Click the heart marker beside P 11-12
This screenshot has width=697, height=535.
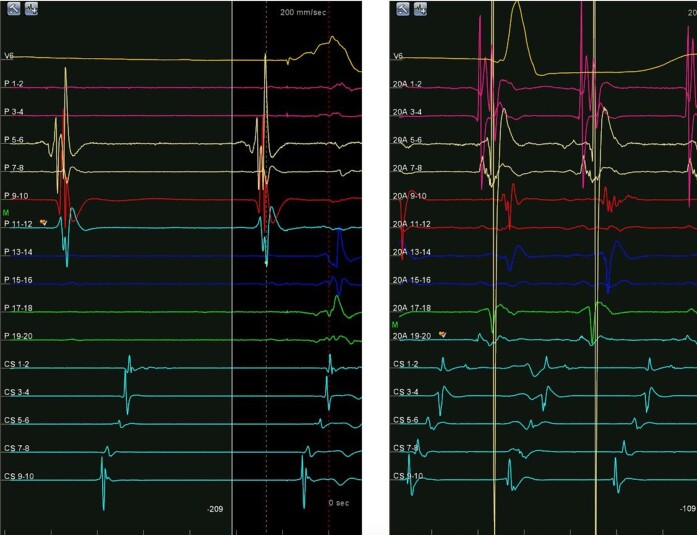coord(43,222)
